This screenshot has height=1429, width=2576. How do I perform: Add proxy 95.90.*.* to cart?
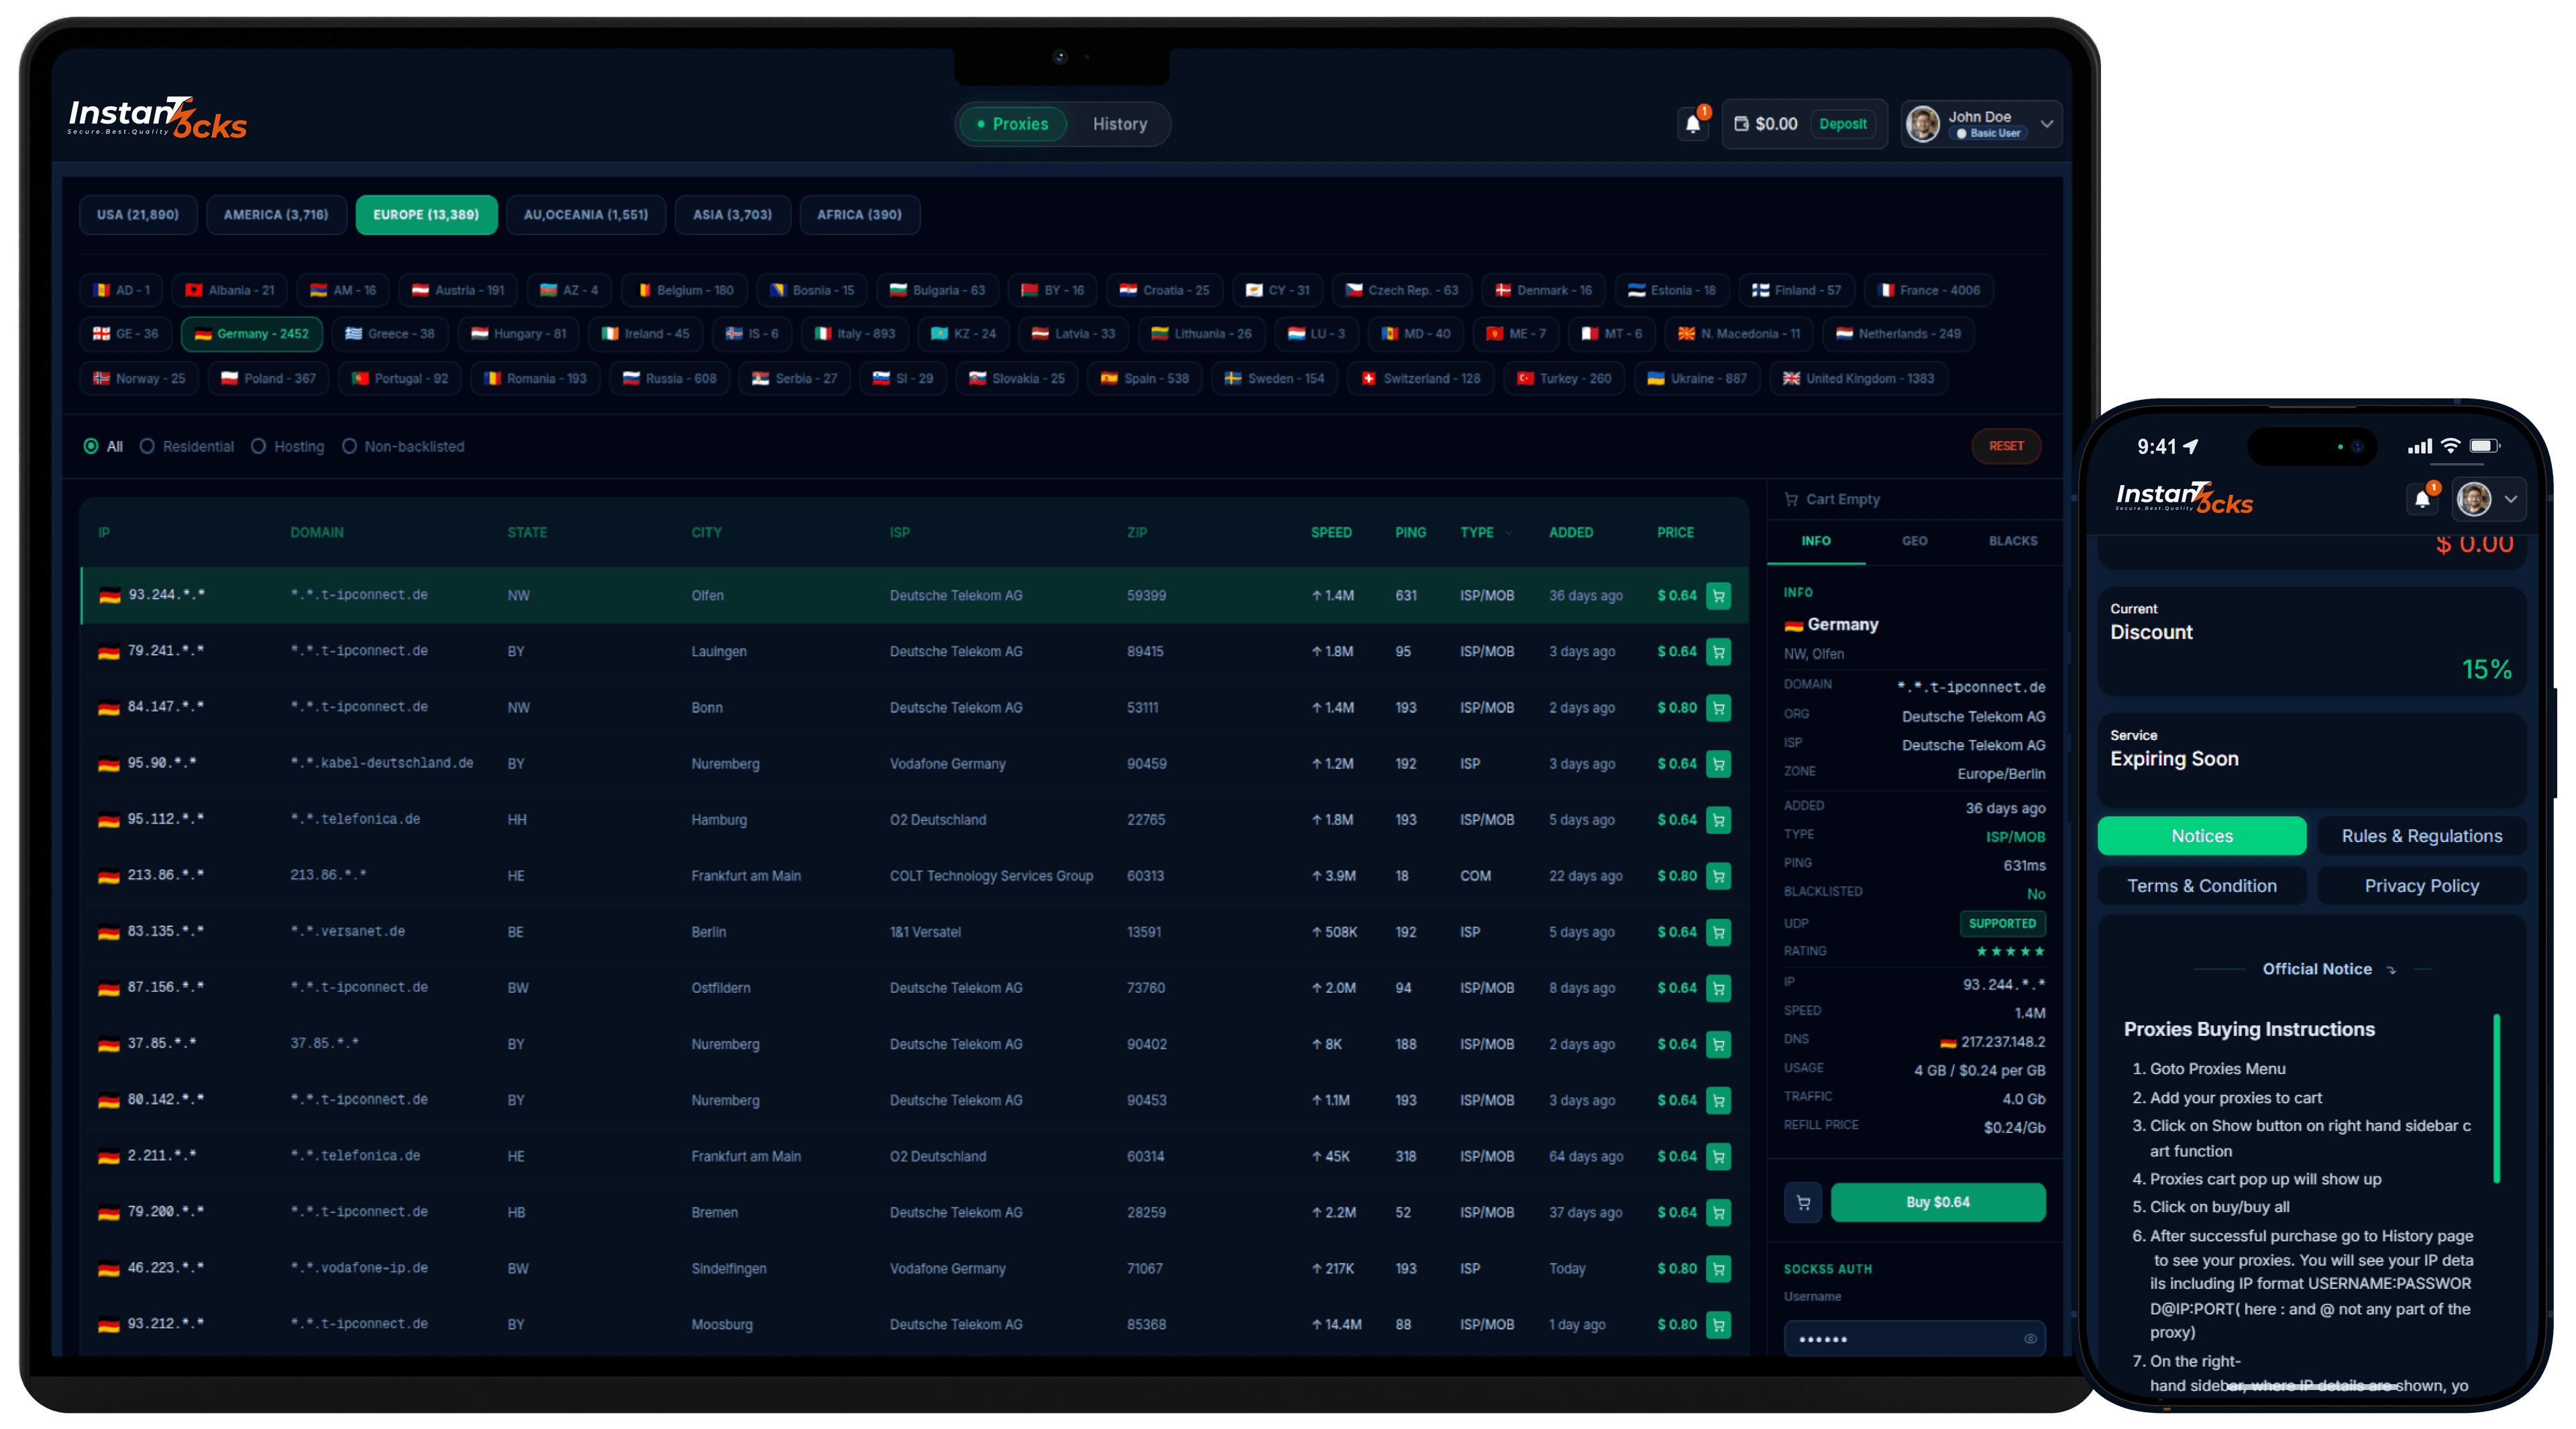[1718, 764]
